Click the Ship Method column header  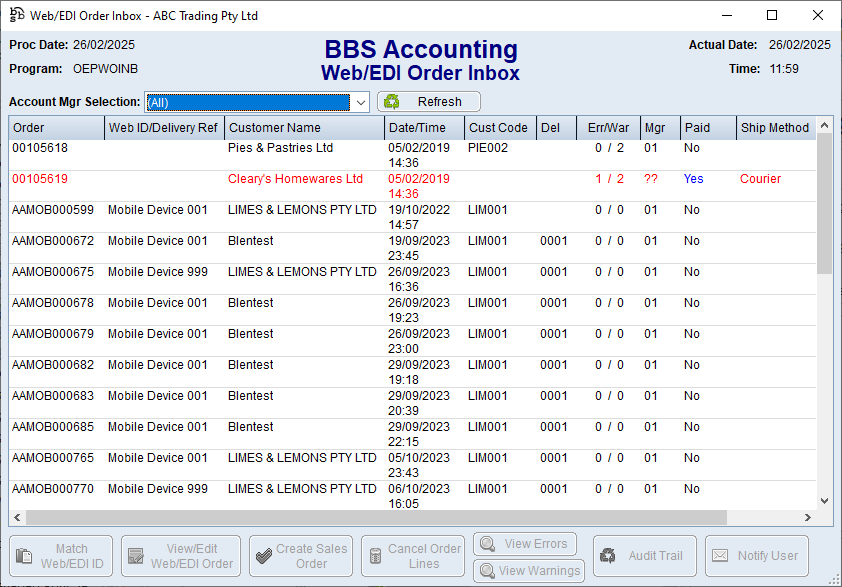[x=775, y=128]
